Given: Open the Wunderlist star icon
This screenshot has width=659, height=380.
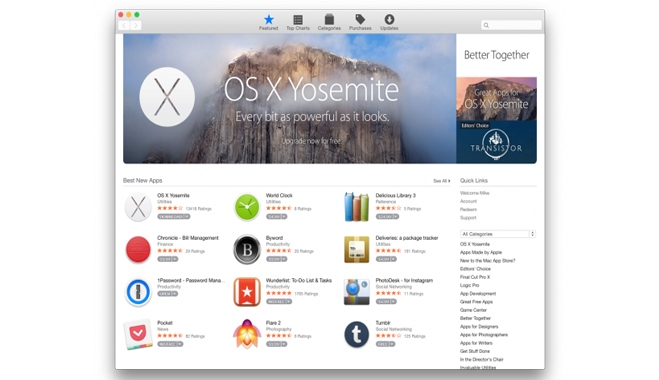Looking at the screenshot, I should (x=247, y=292).
